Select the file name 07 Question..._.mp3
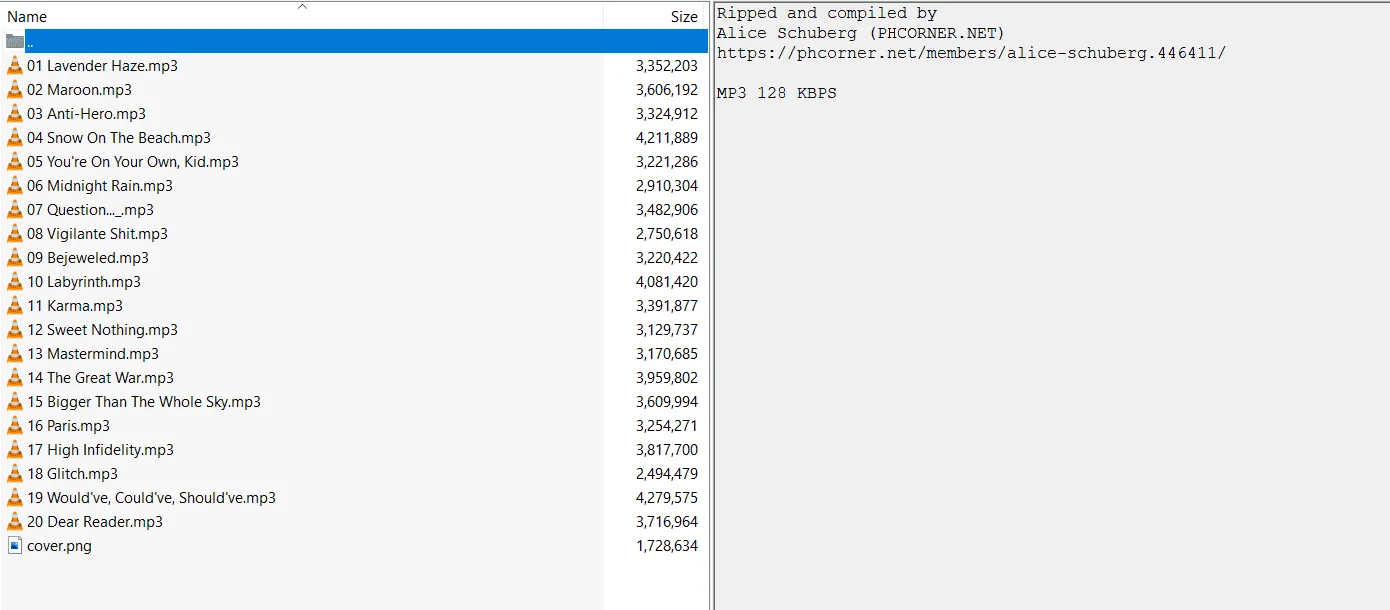Image resolution: width=1390 pixels, height=610 pixels. pyautogui.click(x=90, y=210)
